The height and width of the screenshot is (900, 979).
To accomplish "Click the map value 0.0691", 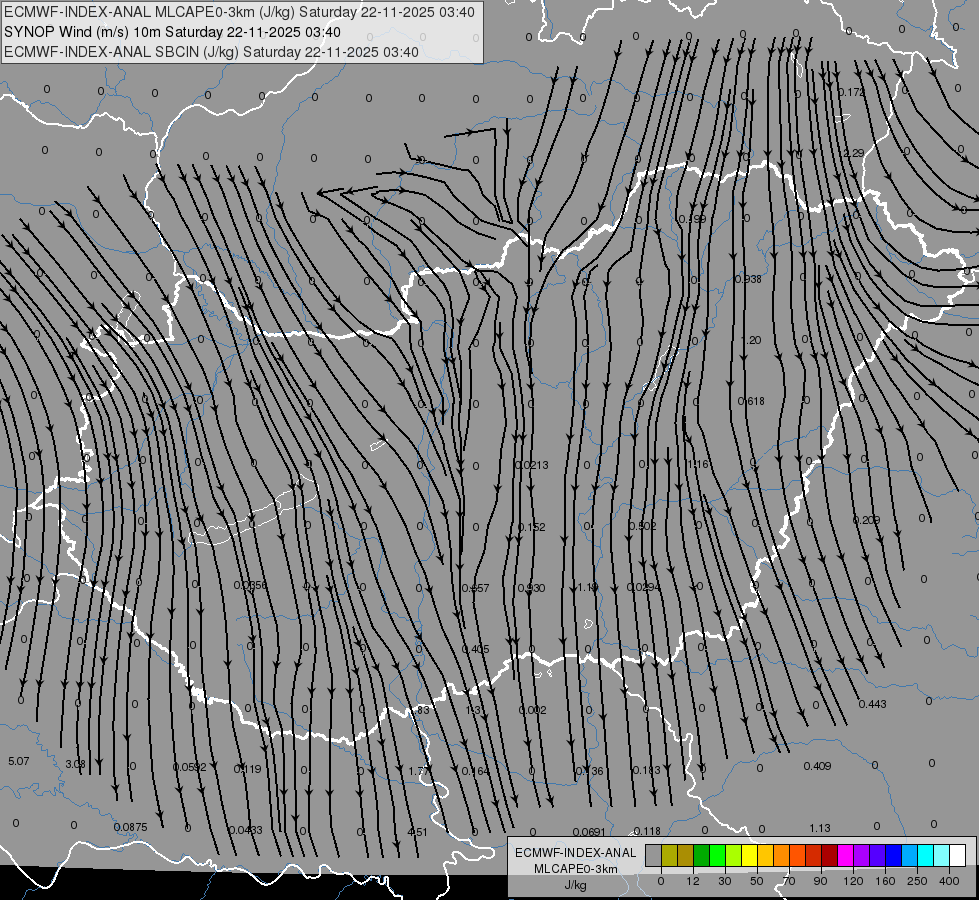I will click(x=589, y=832).
